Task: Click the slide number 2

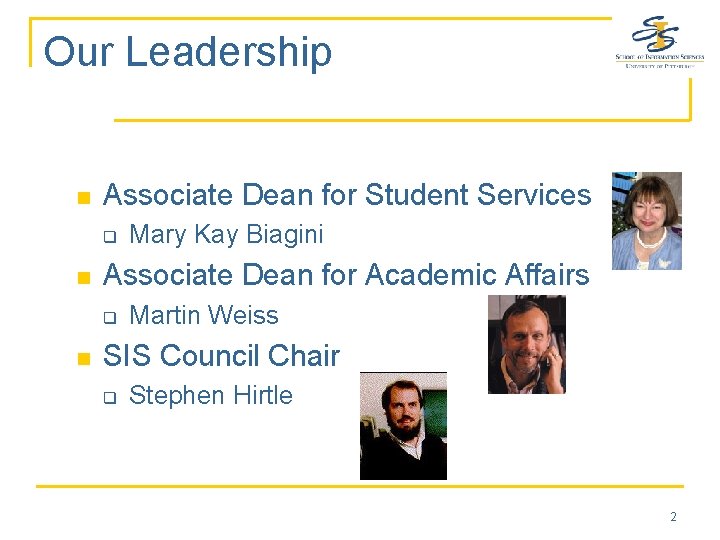Action: point(673,517)
